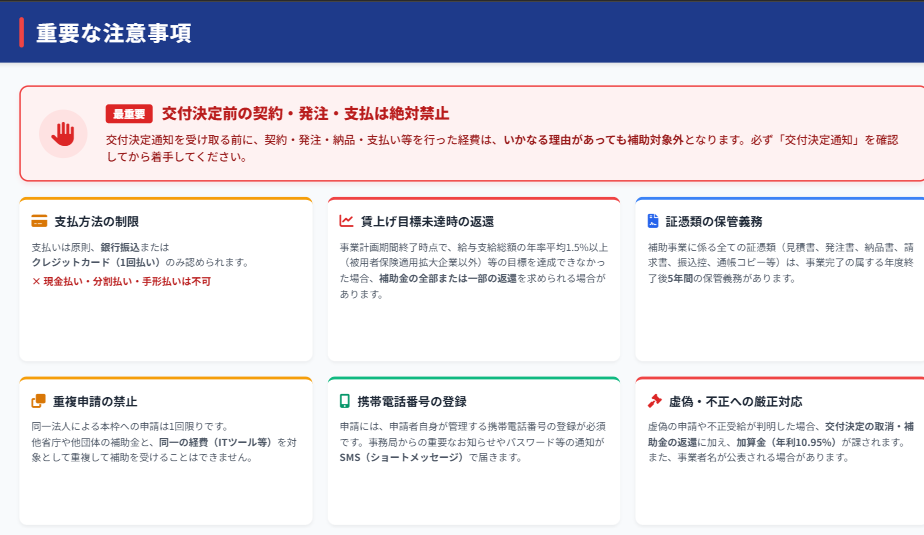The image size is (924, 535).
Task: Click the 支払方法の制限 card heading
Action: tap(96, 221)
